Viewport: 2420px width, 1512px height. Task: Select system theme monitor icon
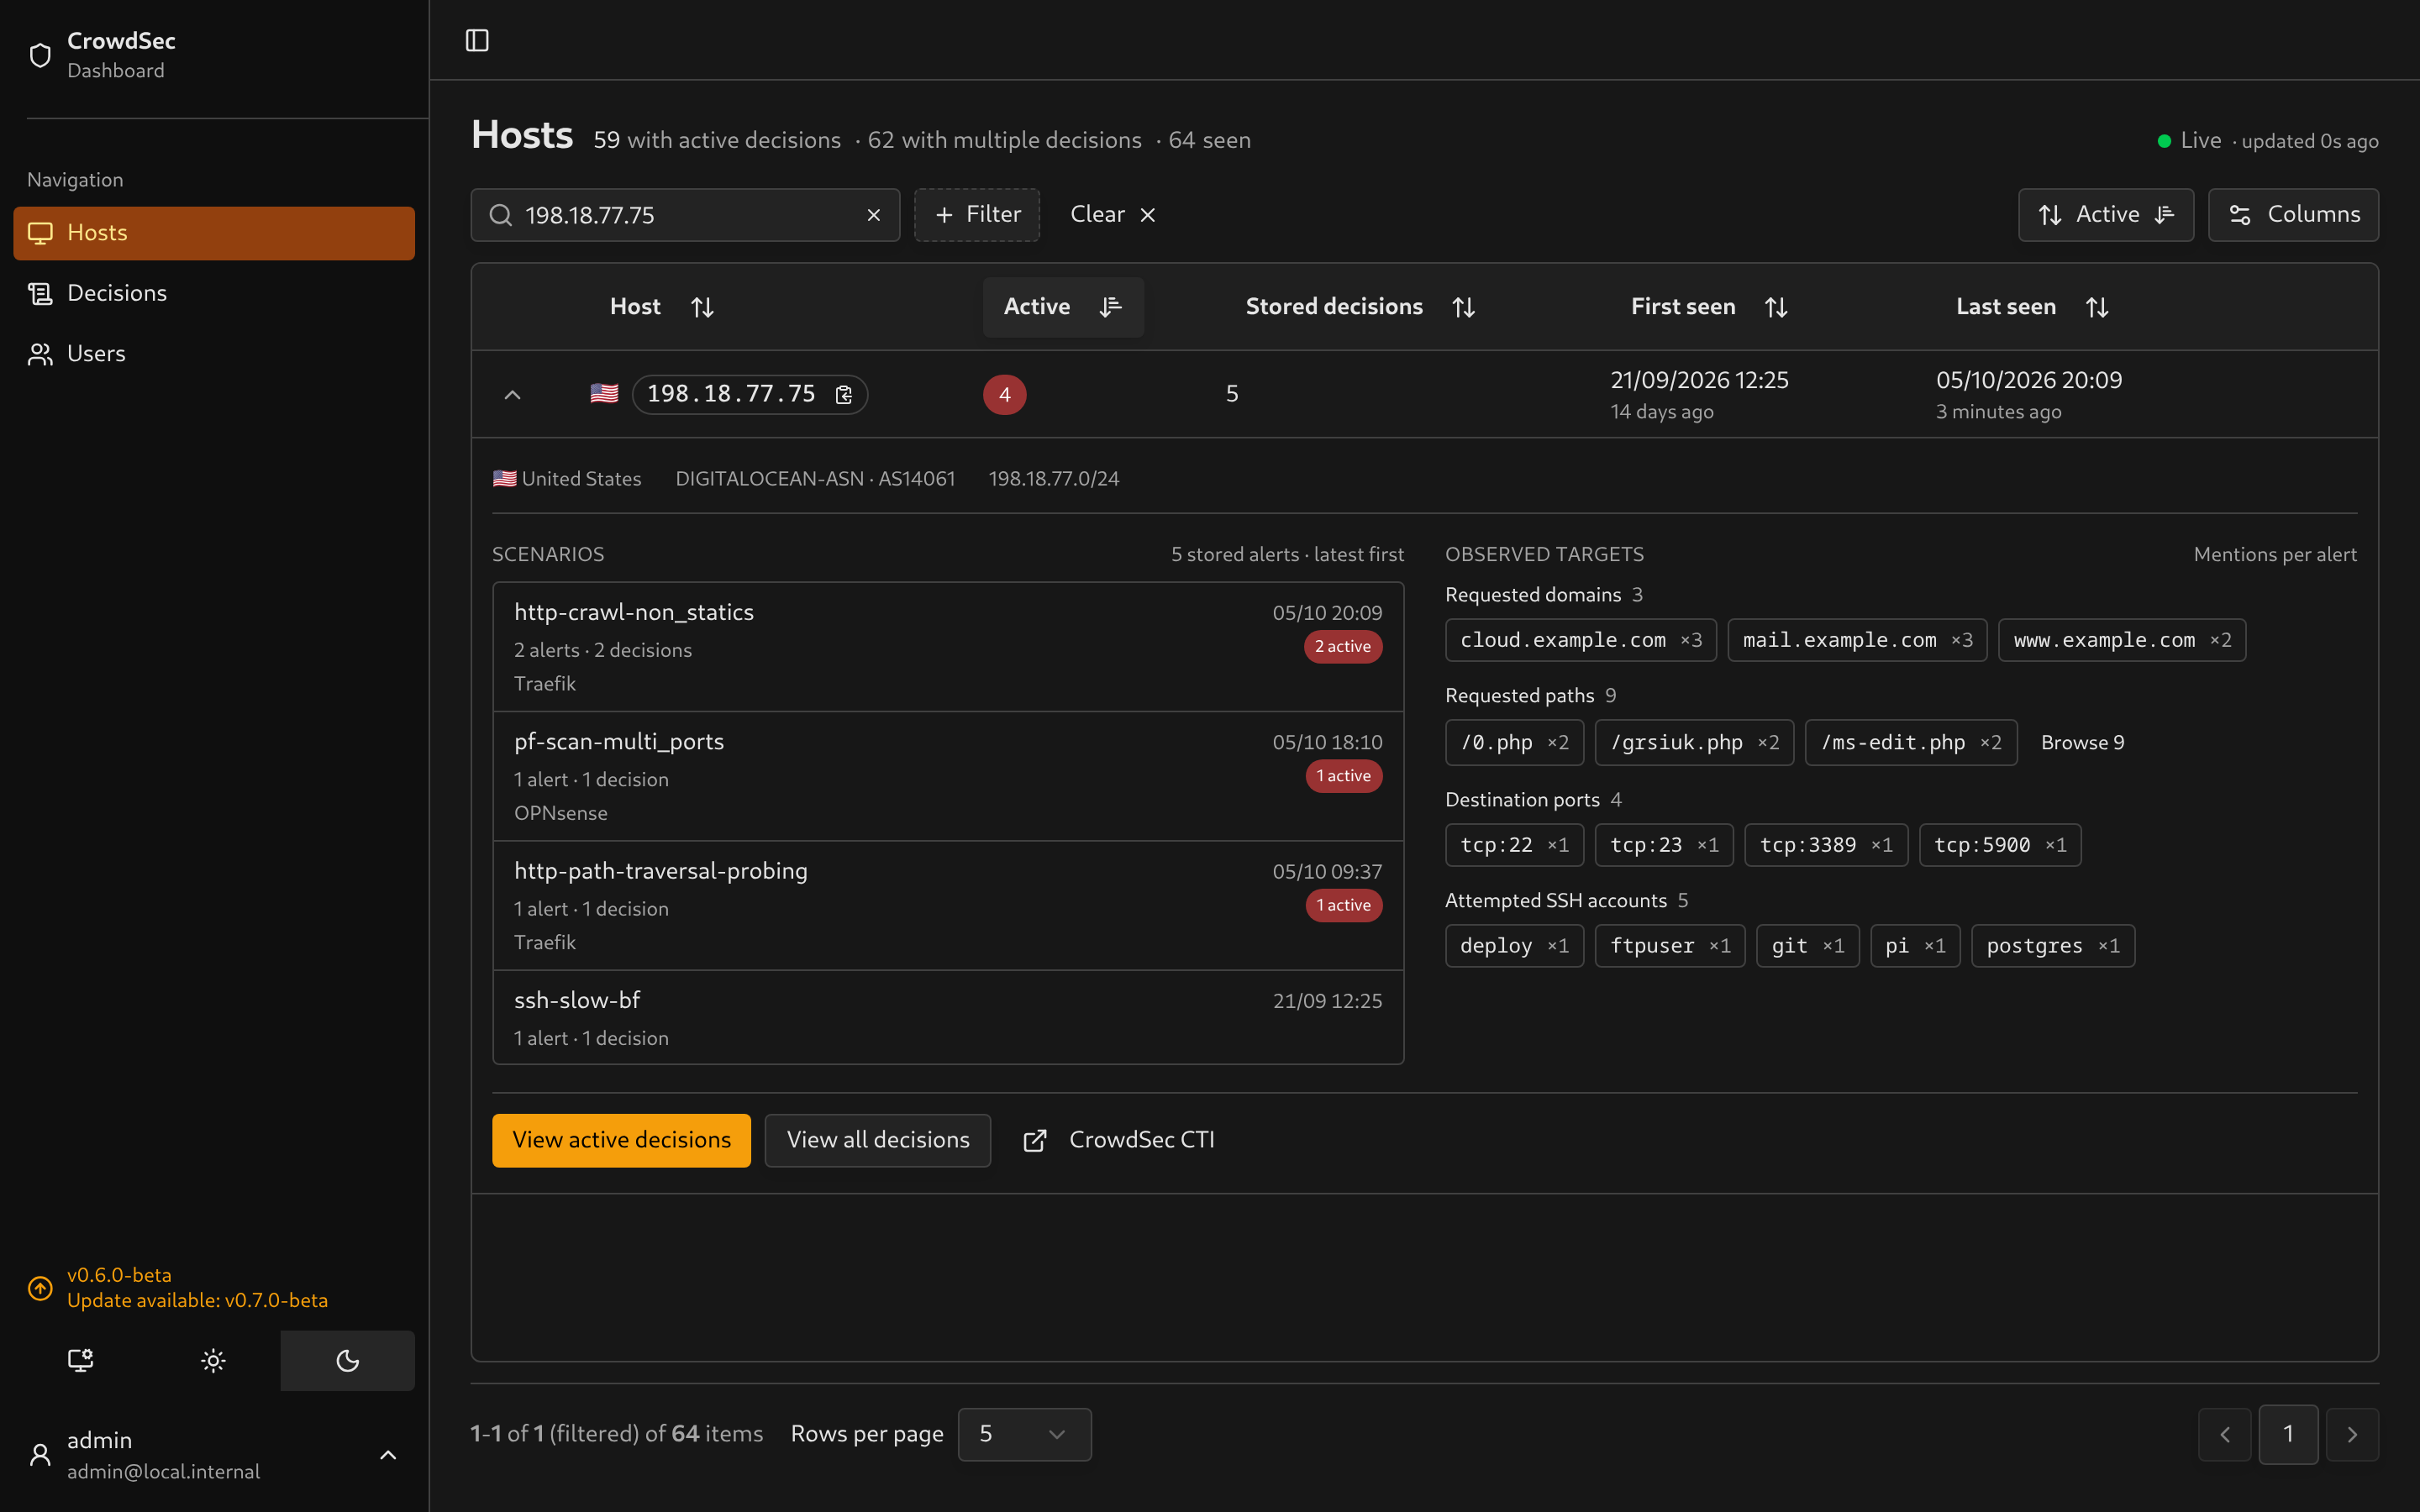[80, 1360]
